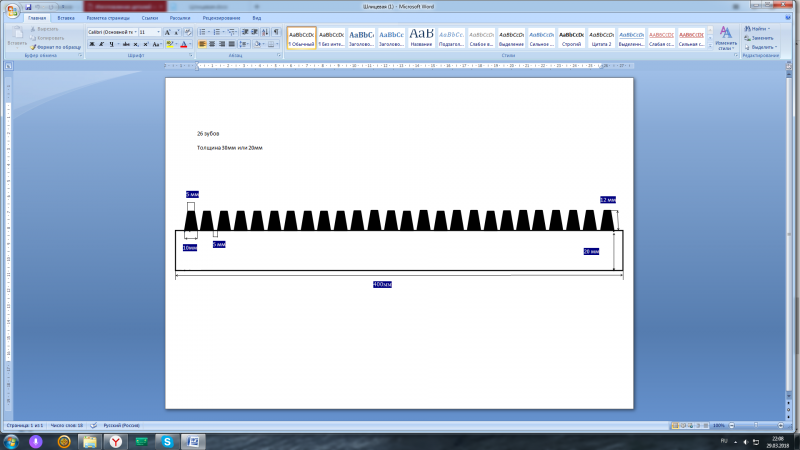
Task: Toggle italic formatting
Action: (102, 44)
